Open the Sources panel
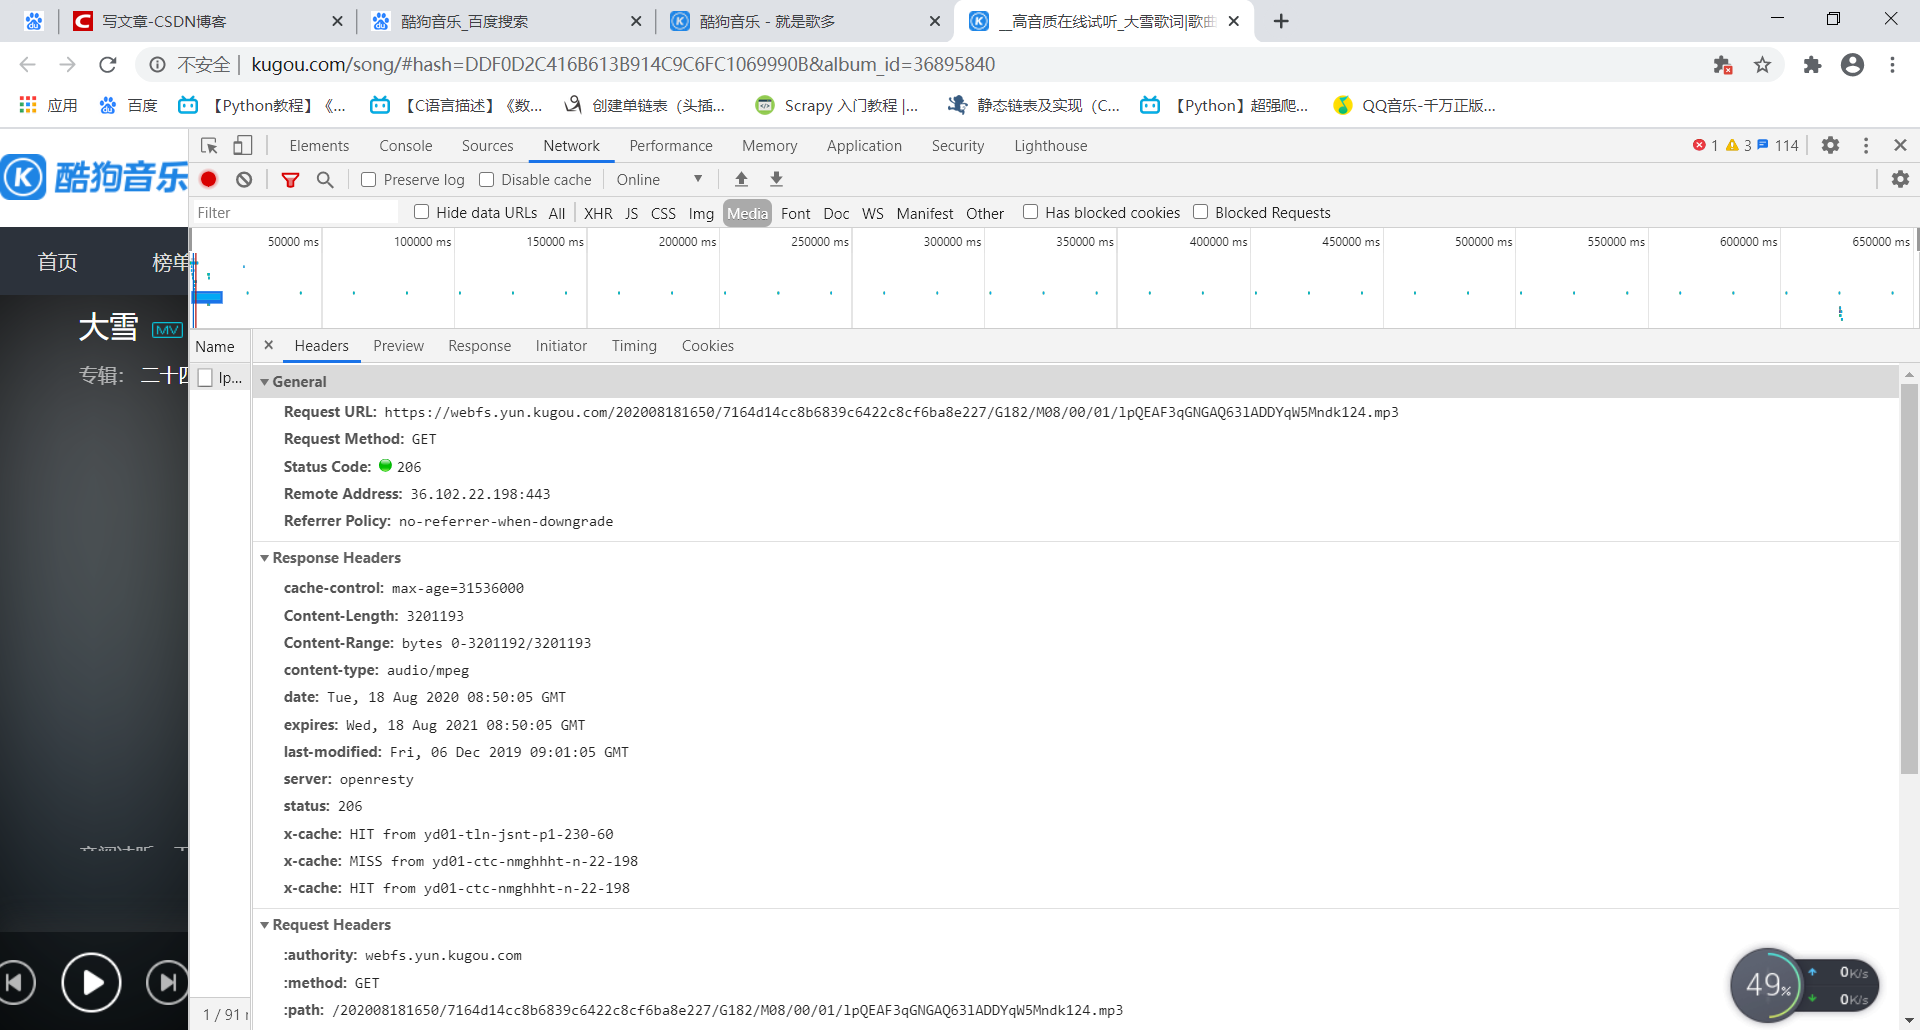The width and height of the screenshot is (1920, 1030). tap(488, 146)
